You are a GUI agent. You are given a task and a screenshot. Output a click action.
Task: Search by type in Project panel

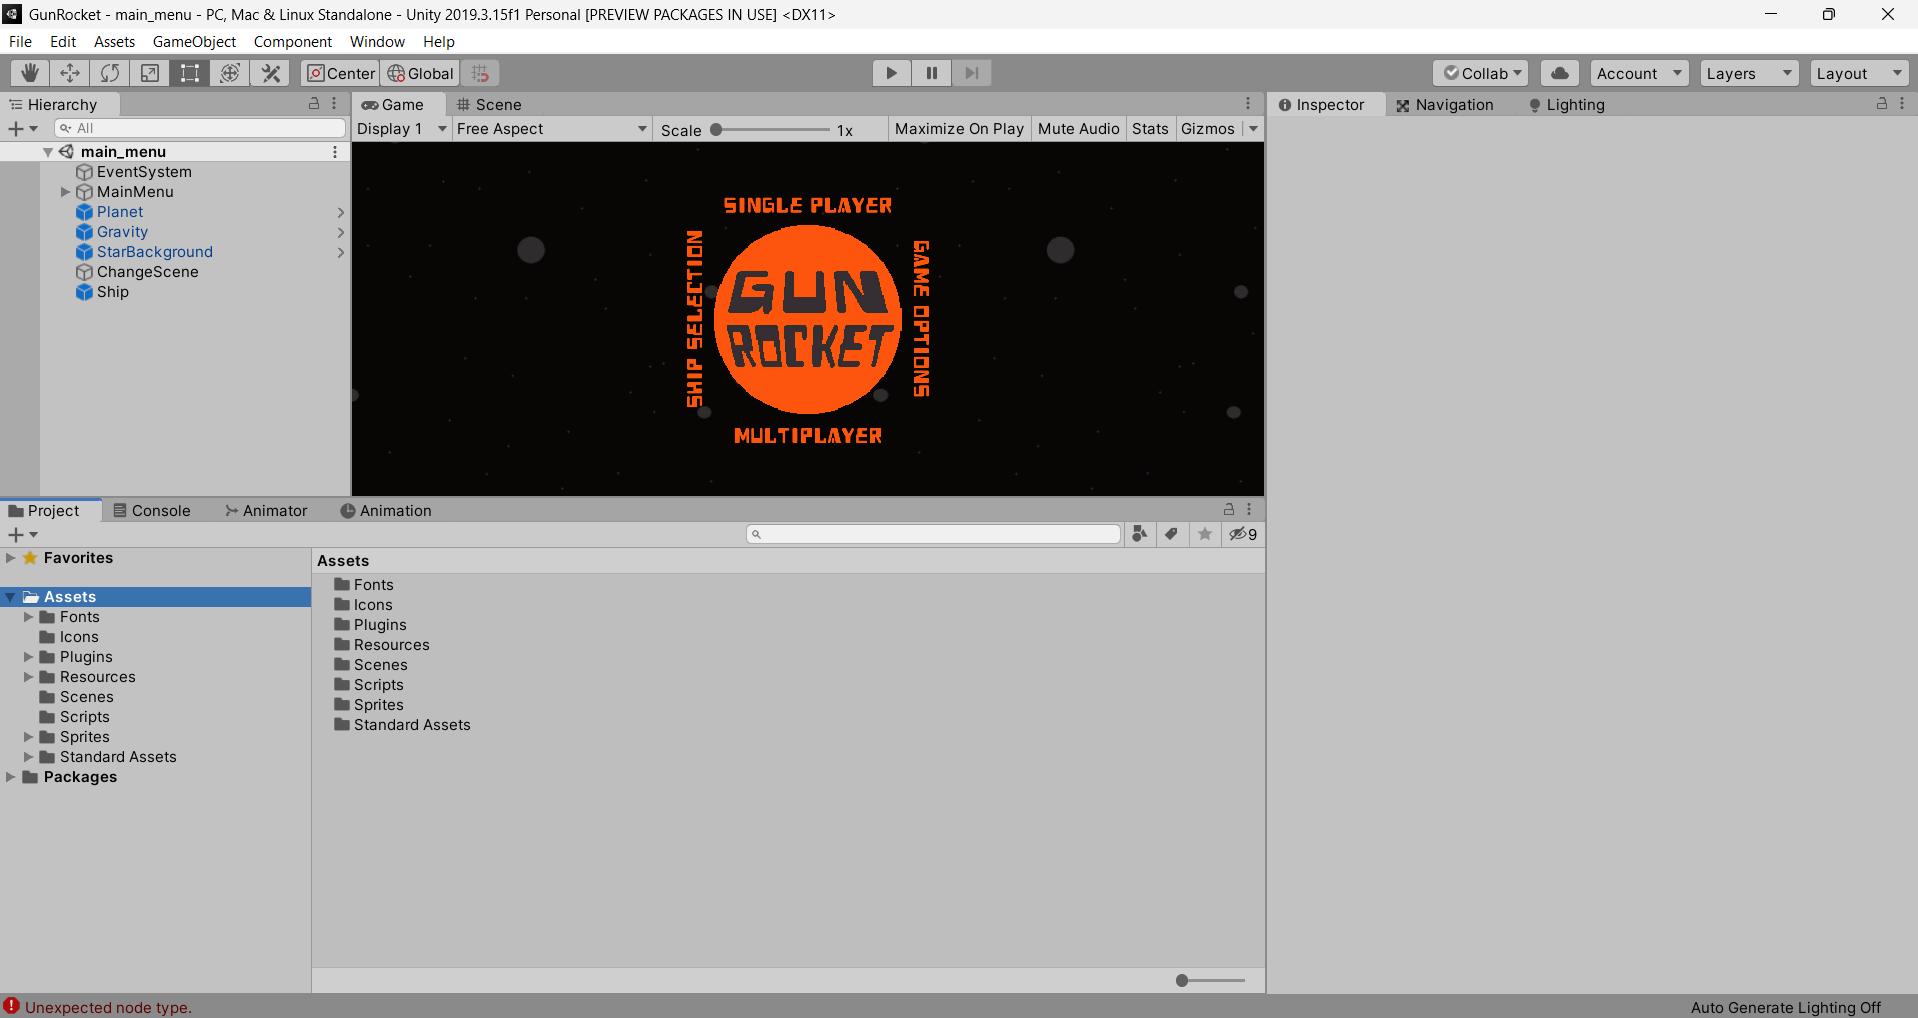click(1139, 534)
